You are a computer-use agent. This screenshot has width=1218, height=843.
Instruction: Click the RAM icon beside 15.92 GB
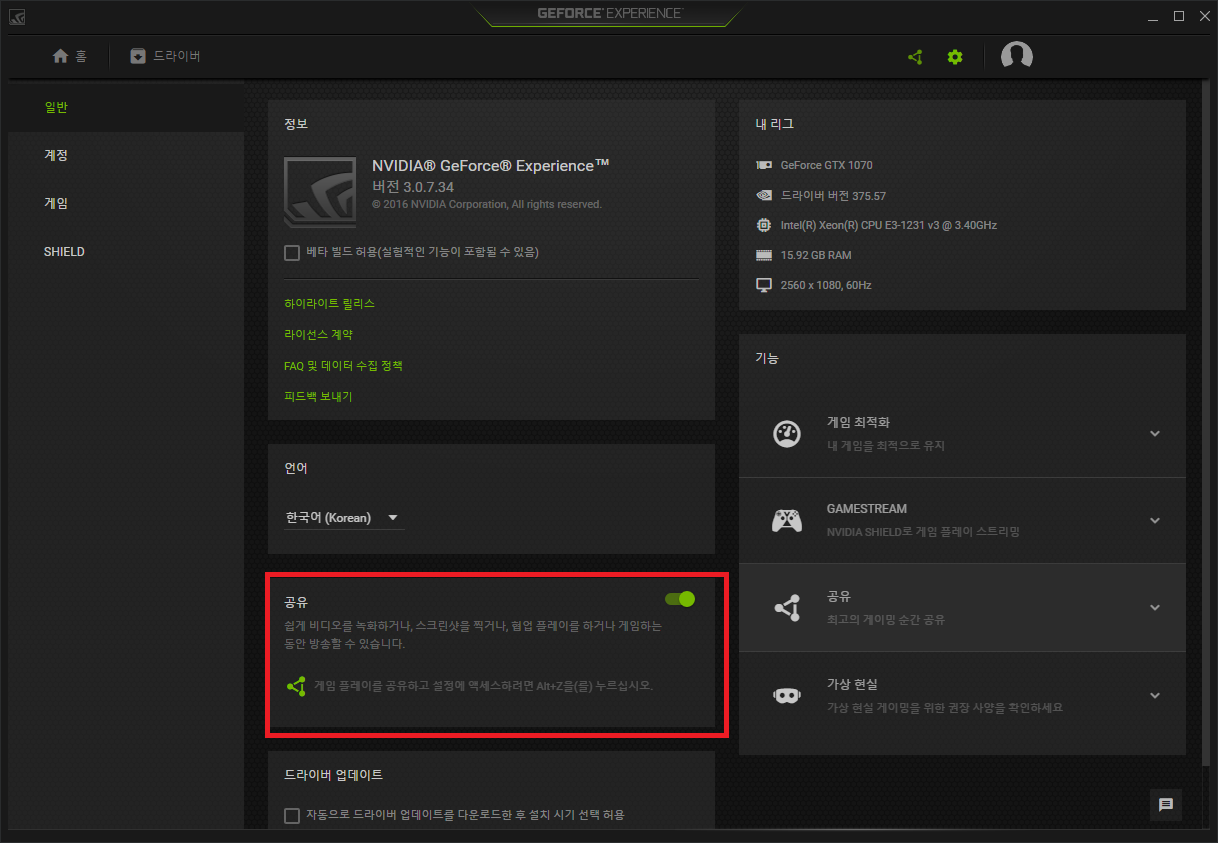764,255
